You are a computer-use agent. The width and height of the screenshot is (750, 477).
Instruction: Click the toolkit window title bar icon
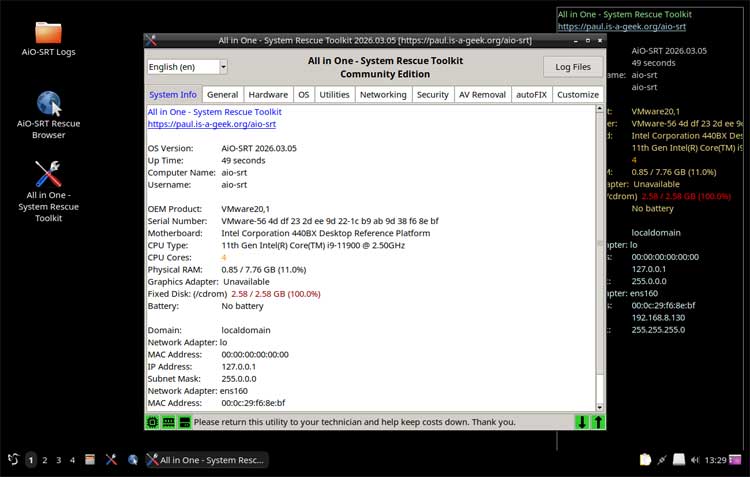[x=151, y=41]
